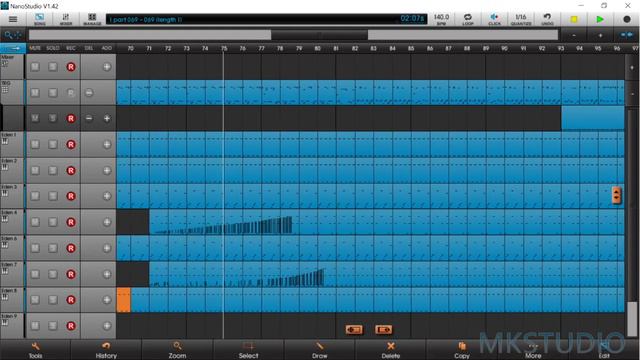Solo the TRG track
This screenshot has width=640, height=360.
point(53,93)
